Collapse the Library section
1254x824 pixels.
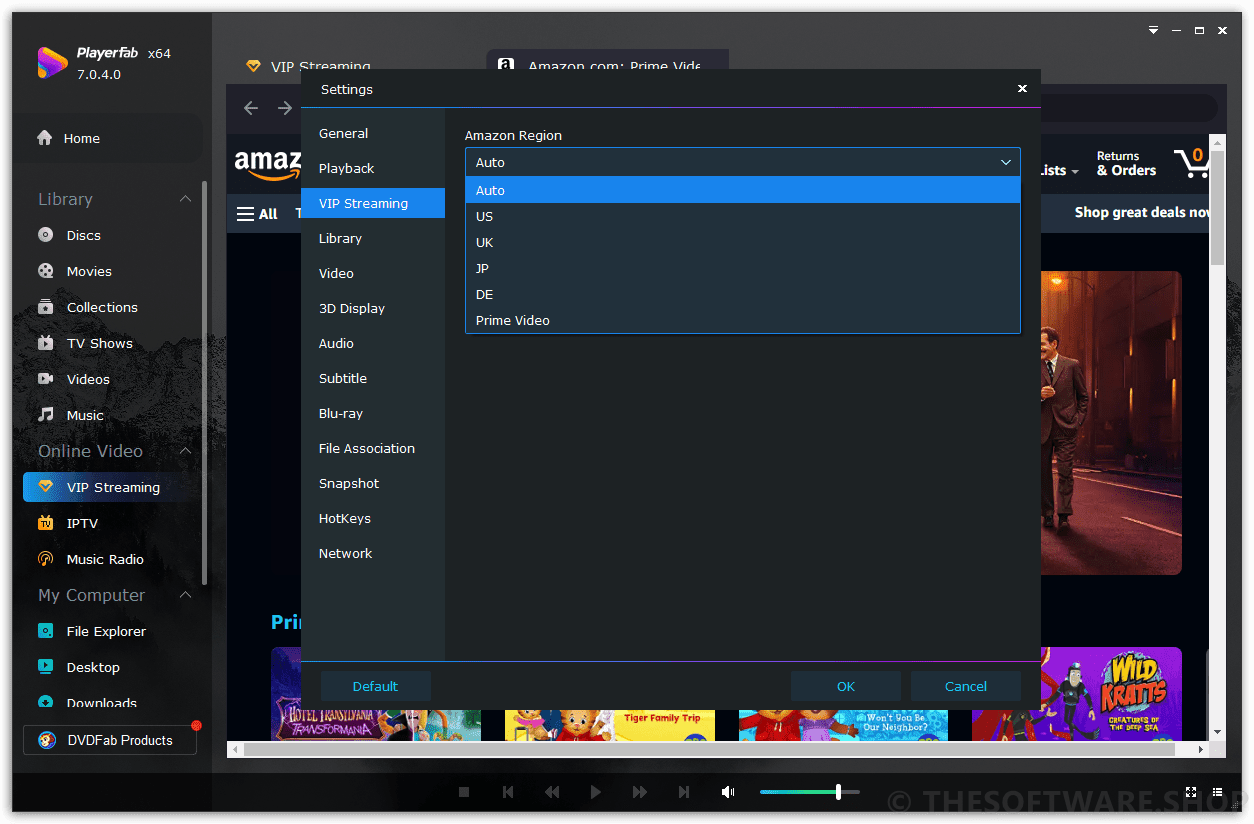tap(185, 199)
